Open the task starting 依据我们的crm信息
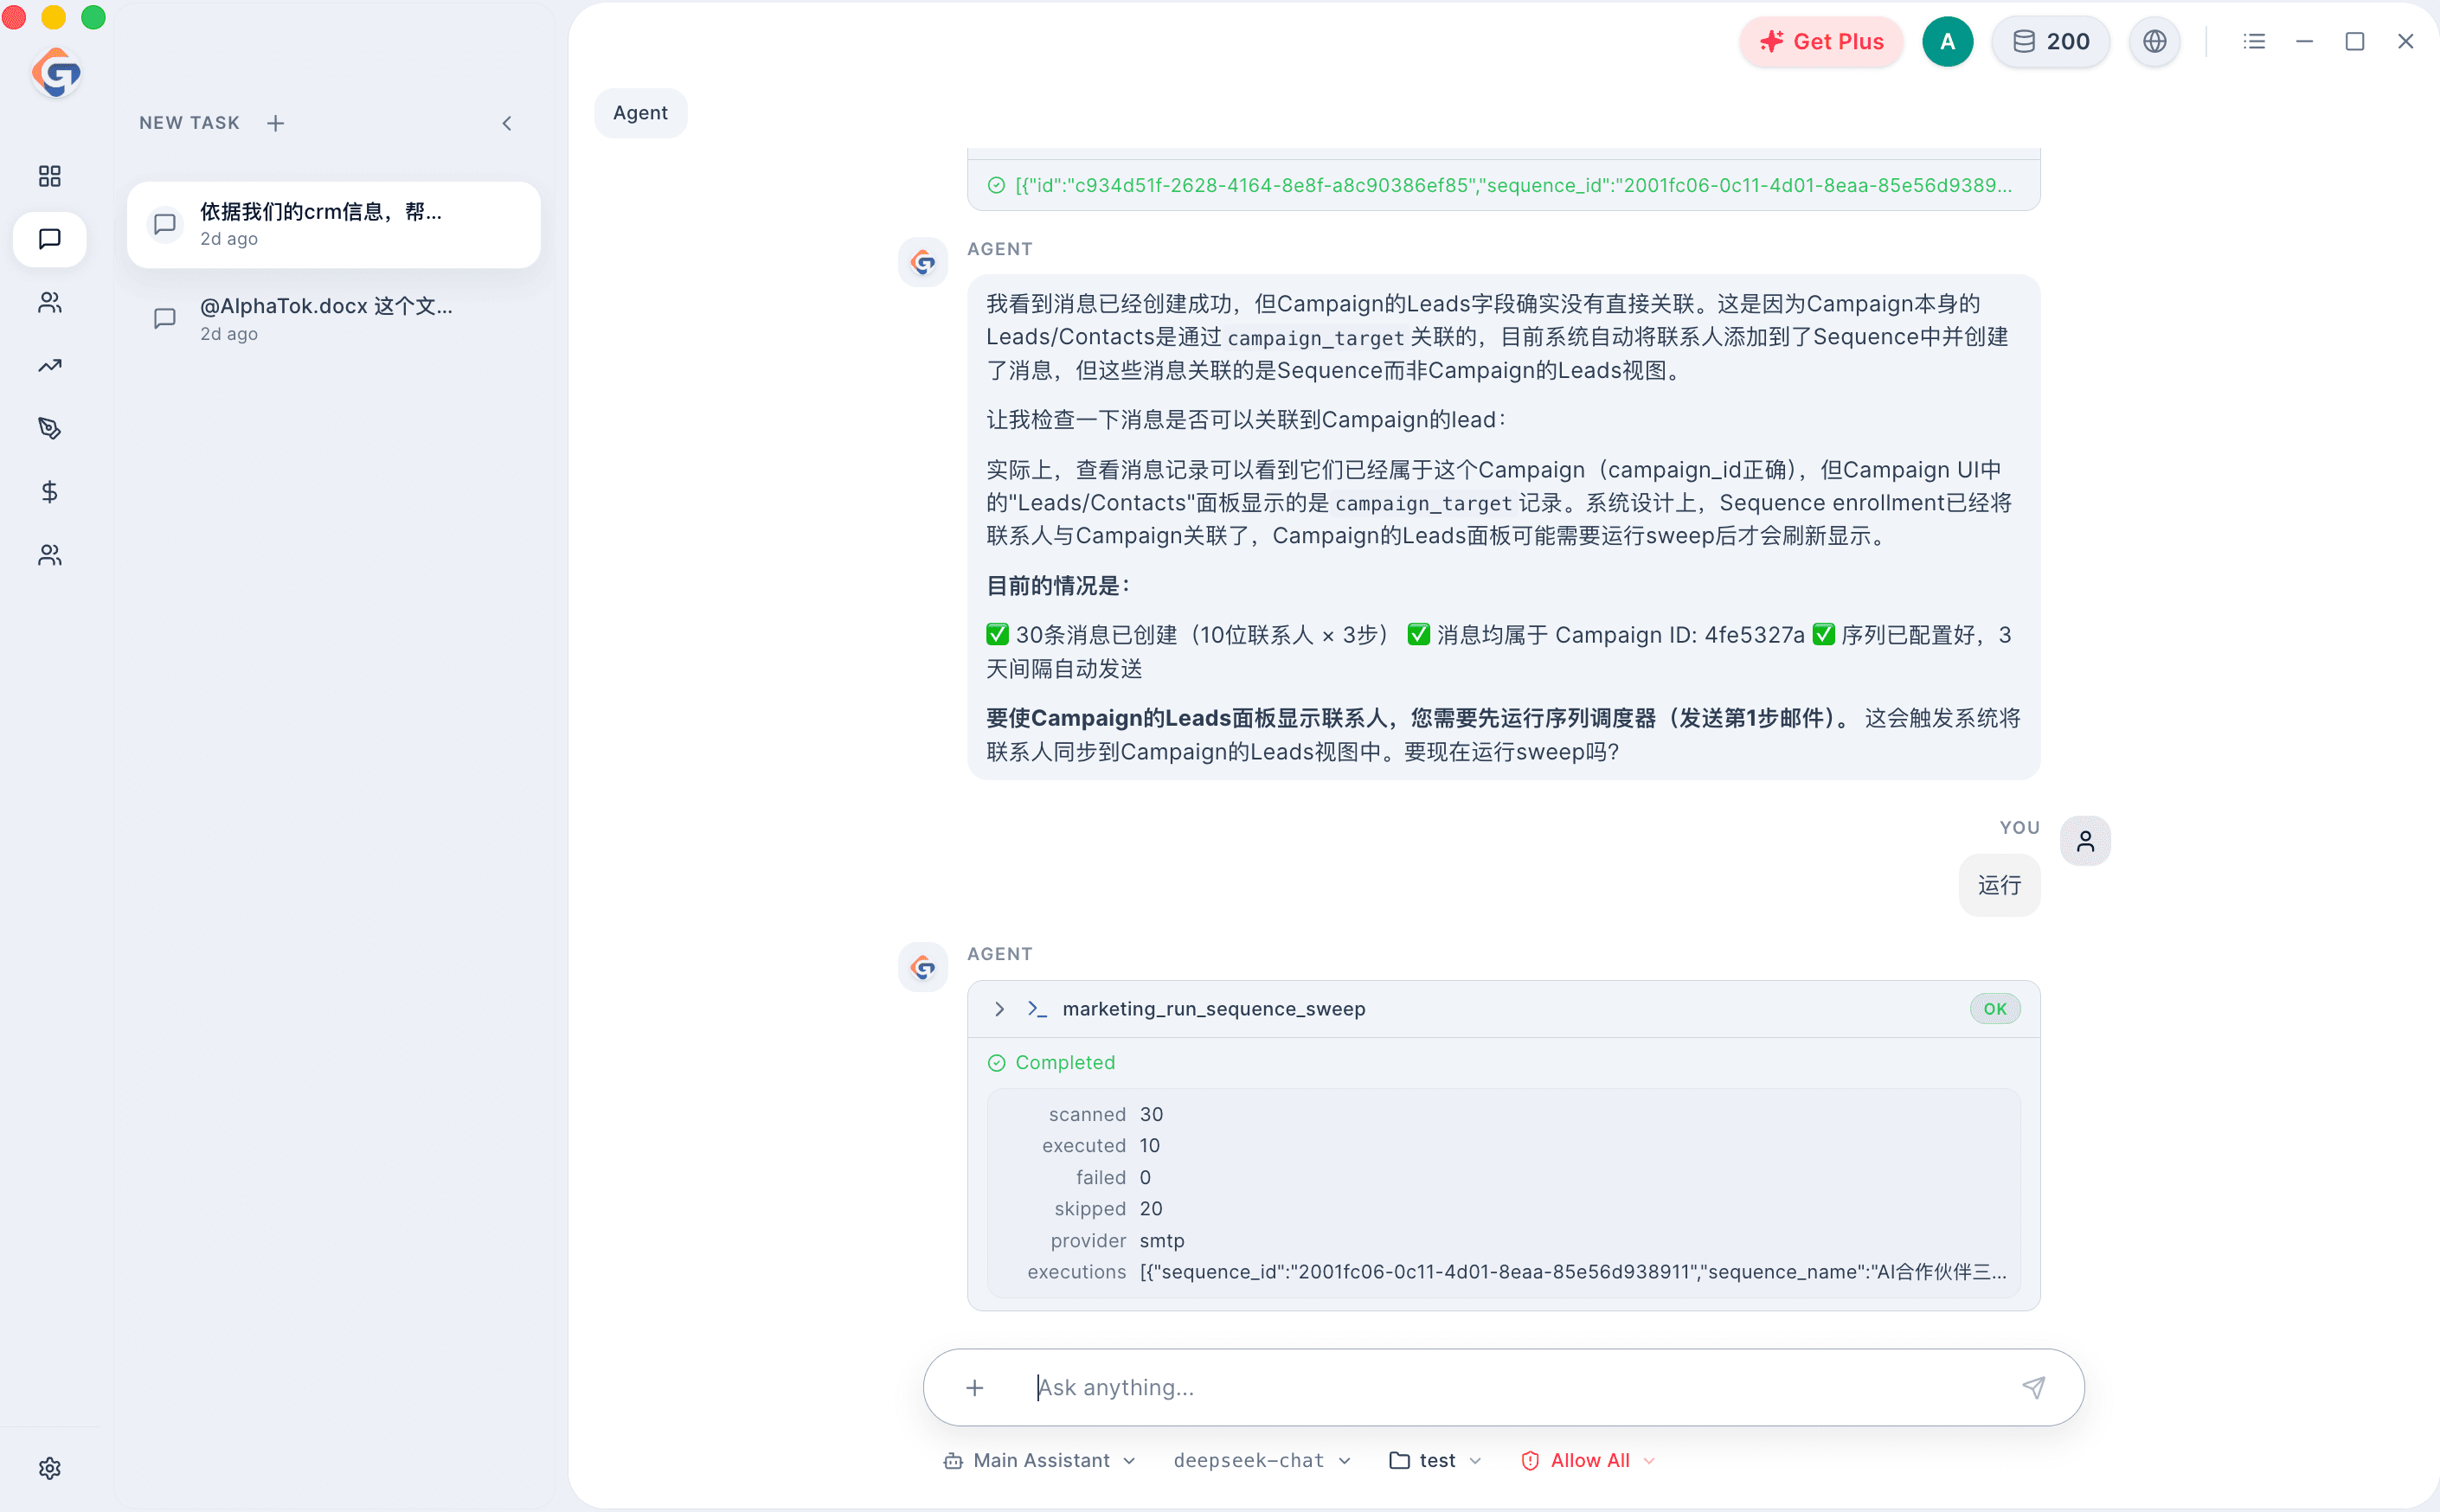Image resolution: width=2440 pixels, height=1512 pixels. (334, 224)
